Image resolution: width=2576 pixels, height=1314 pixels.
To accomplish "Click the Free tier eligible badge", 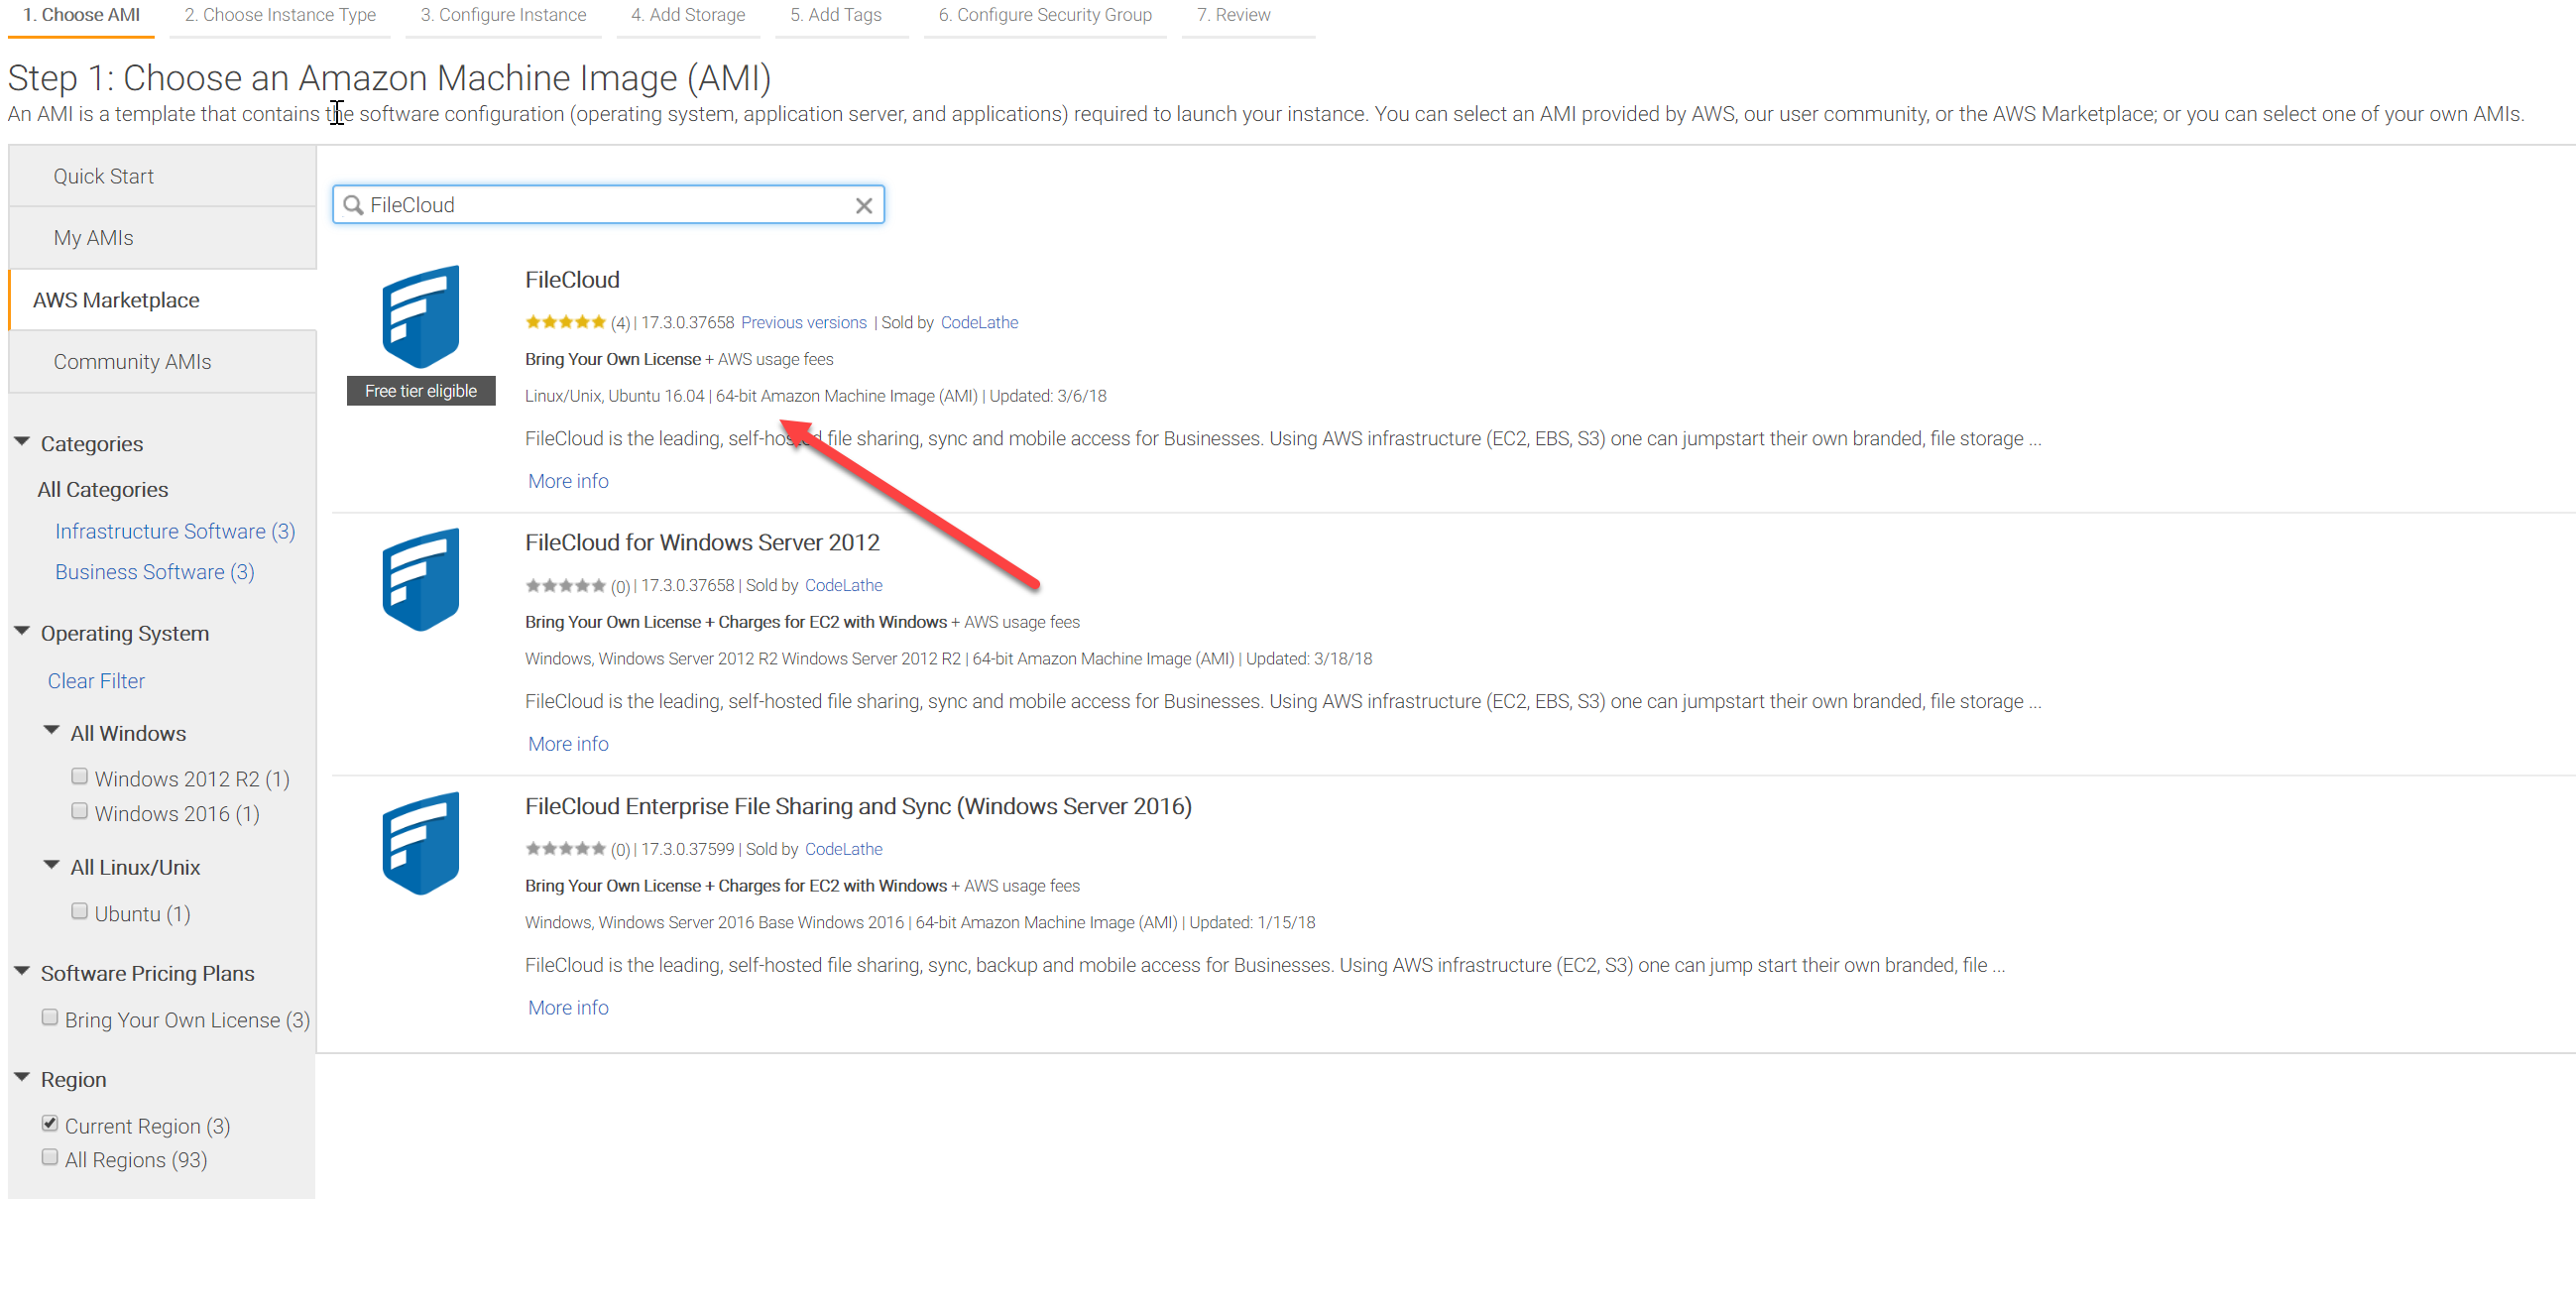I will [x=420, y=391].
